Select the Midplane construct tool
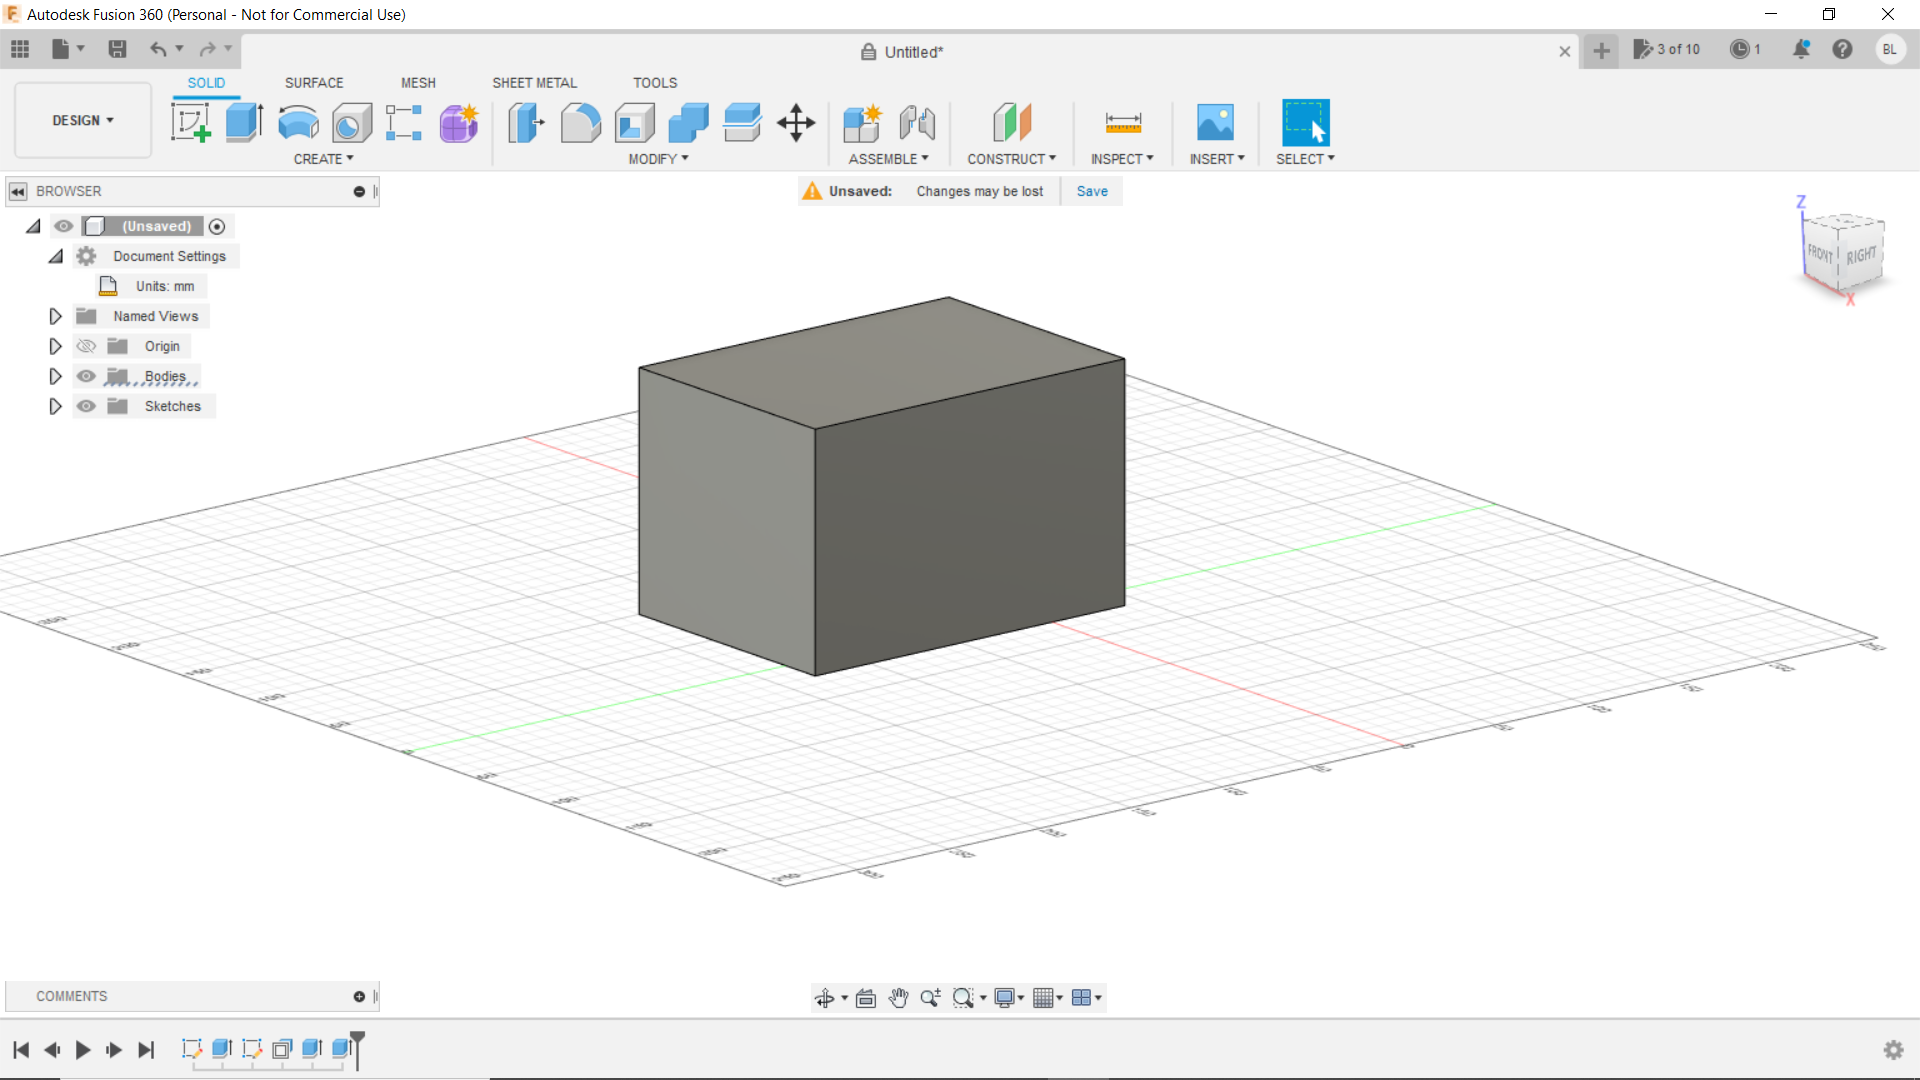The image size is (1920, 1080). coord(1012,123)
